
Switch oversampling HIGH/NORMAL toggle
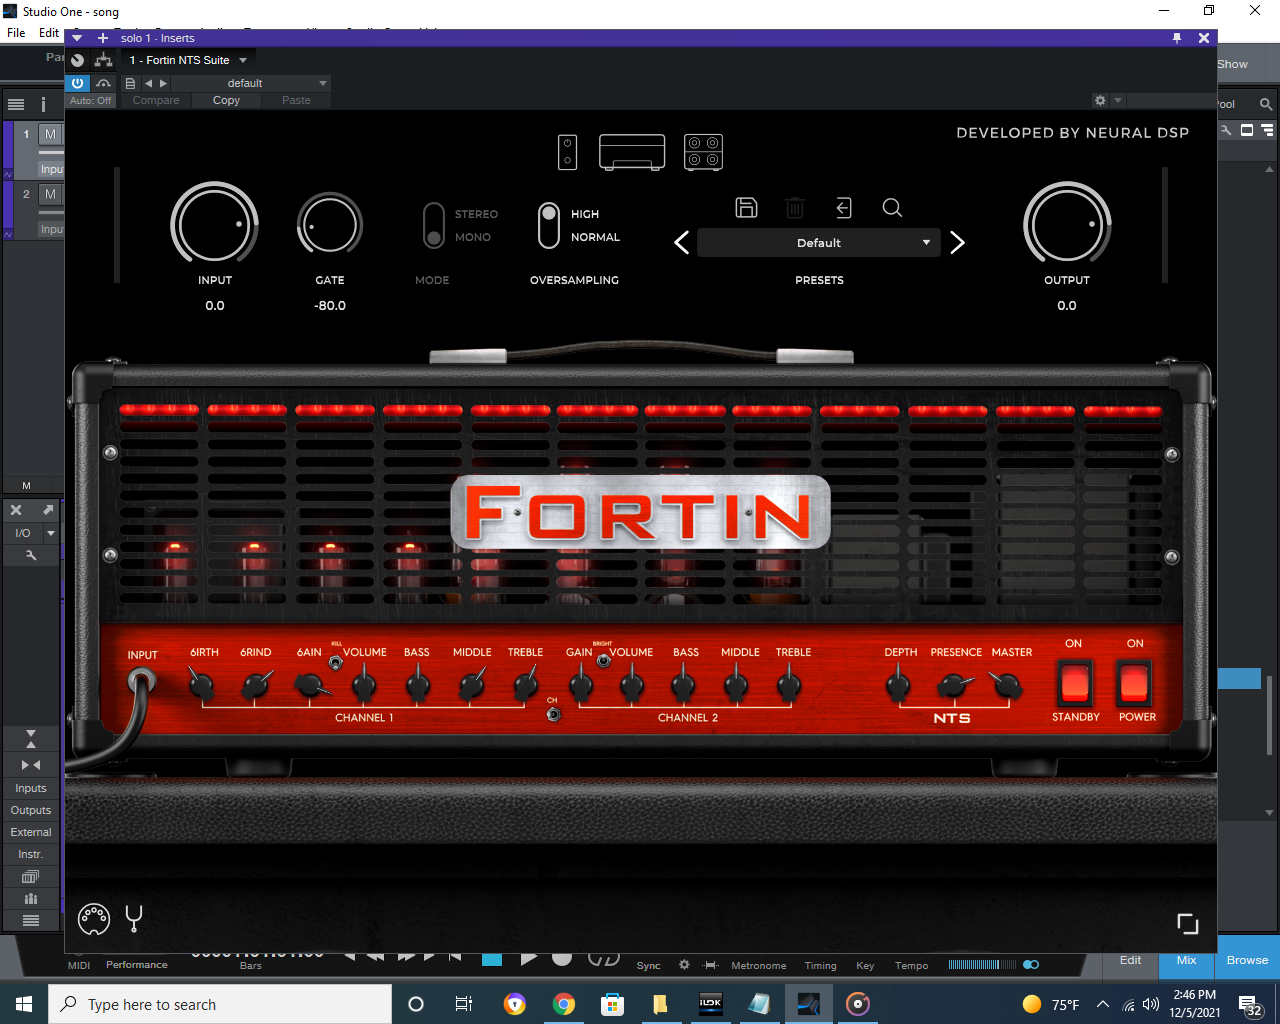(549, 225)
